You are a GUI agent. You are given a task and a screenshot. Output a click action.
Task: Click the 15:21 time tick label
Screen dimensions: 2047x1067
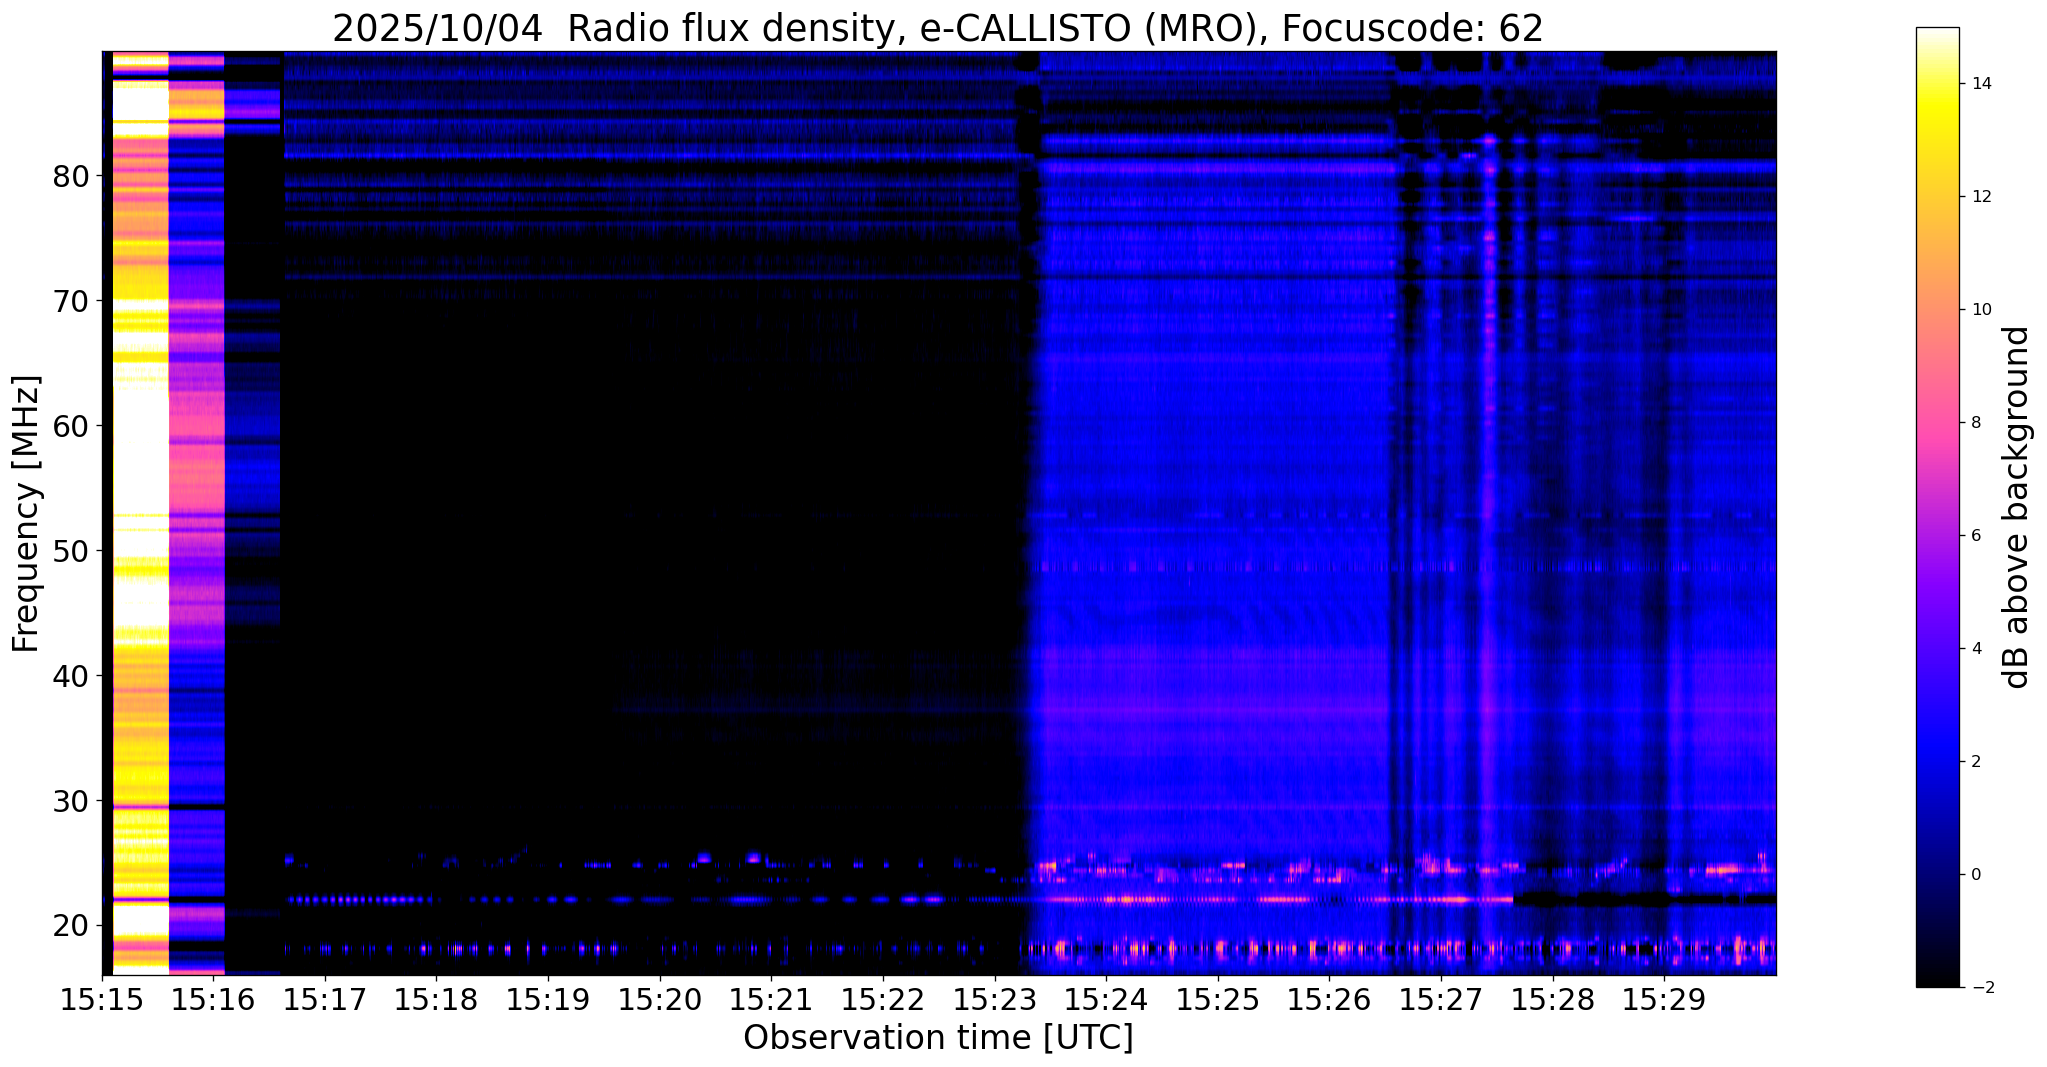pyautogui.click(x=771, y=998)
